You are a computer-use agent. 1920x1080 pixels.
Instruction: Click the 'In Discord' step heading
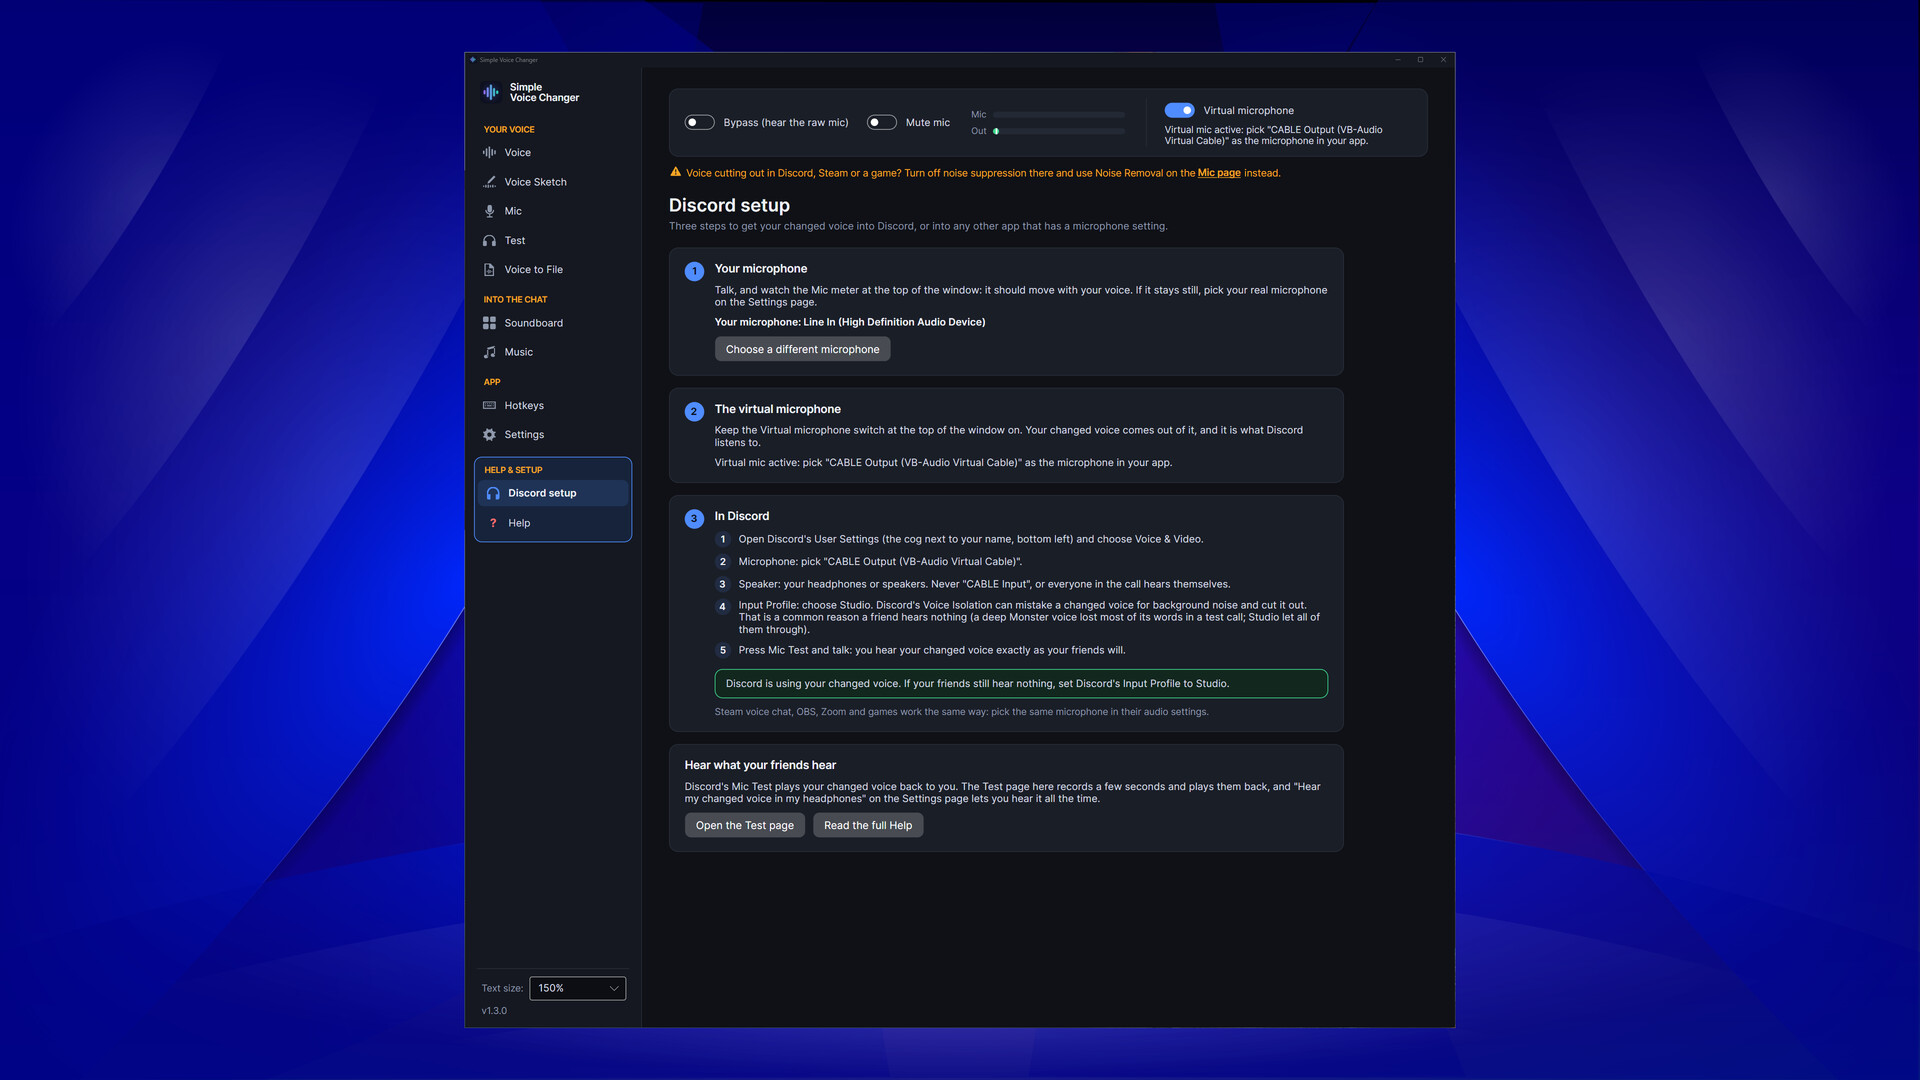[742, 516]
